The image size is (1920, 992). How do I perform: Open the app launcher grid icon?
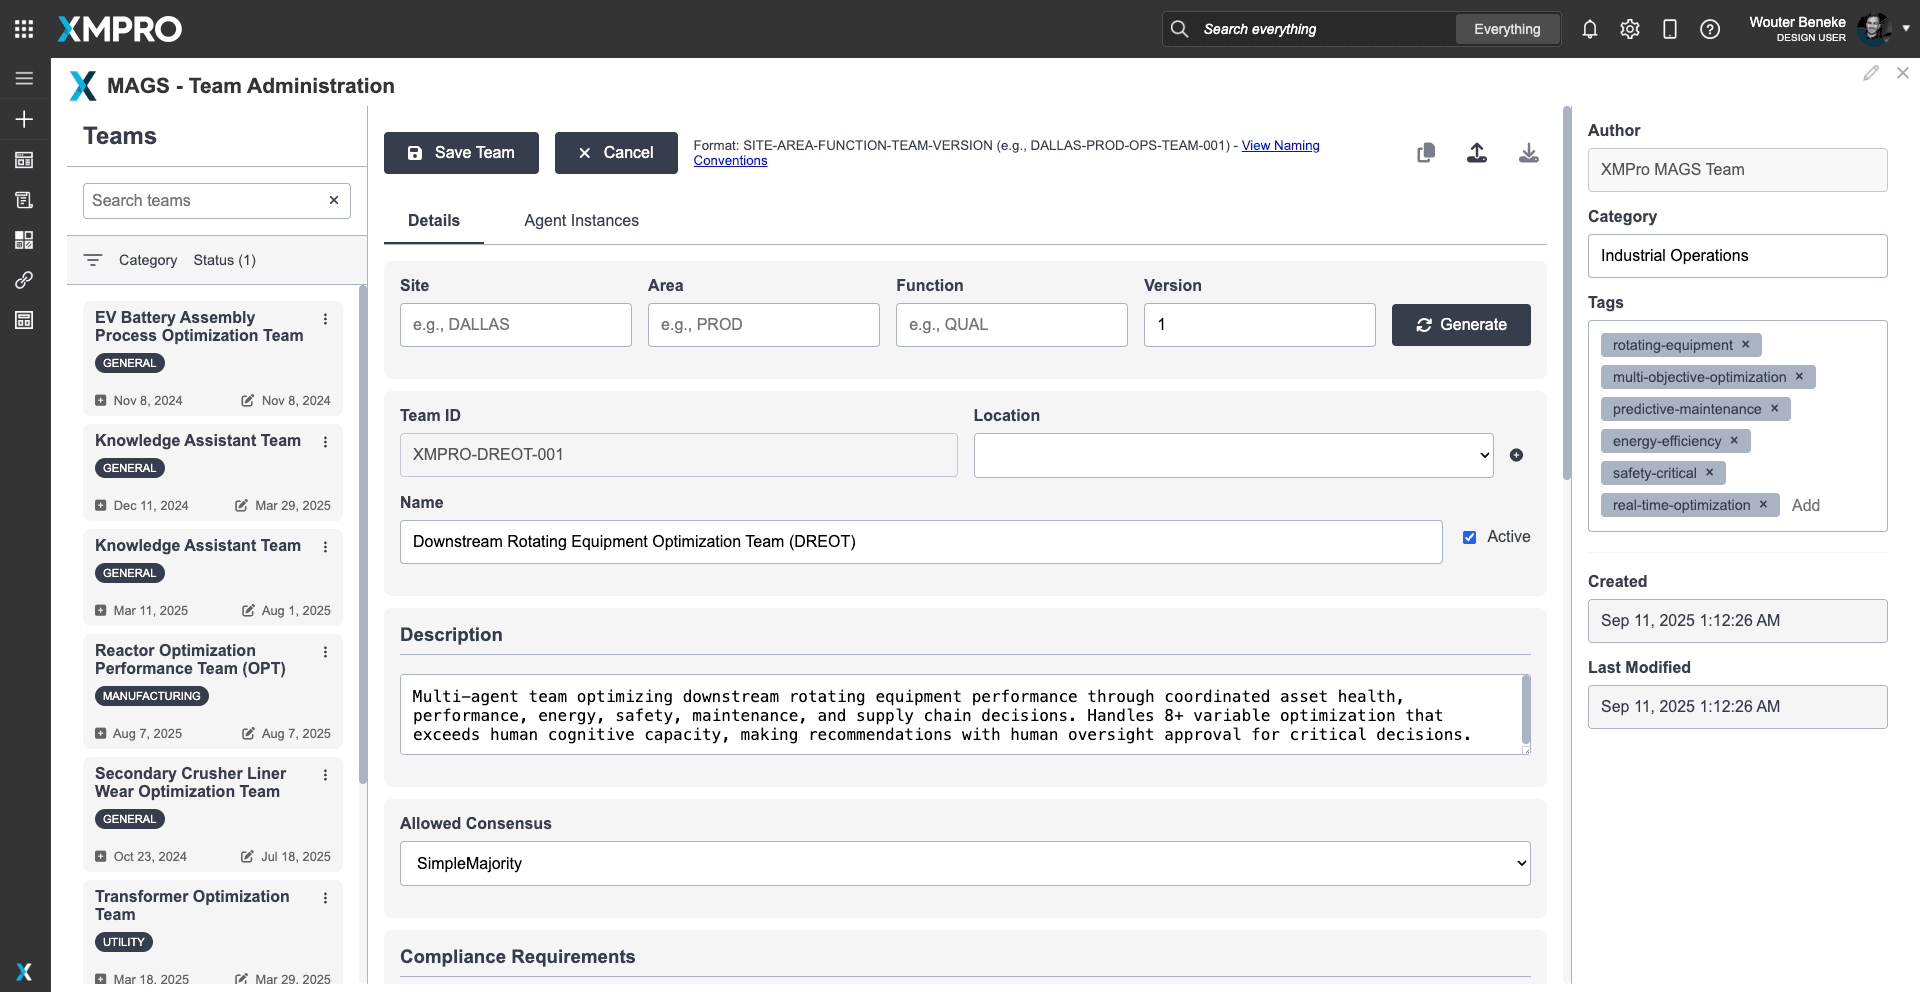[x=24, y=29]
